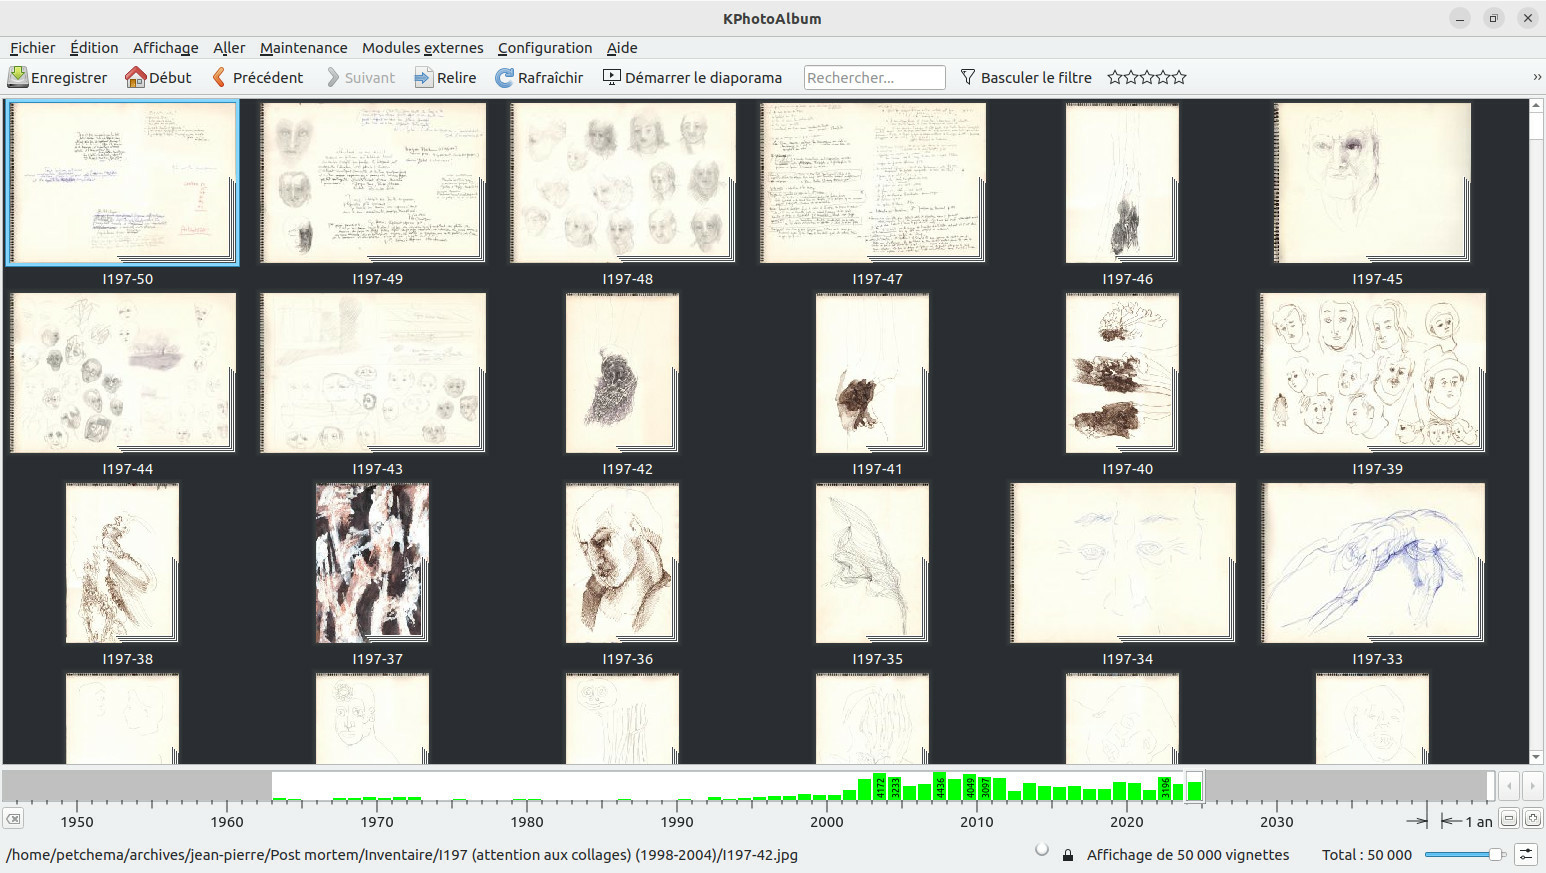Zoom in the date bar timeline
The width and height of the screenshot is (1546, 873).
click(x=1532, y=818)
